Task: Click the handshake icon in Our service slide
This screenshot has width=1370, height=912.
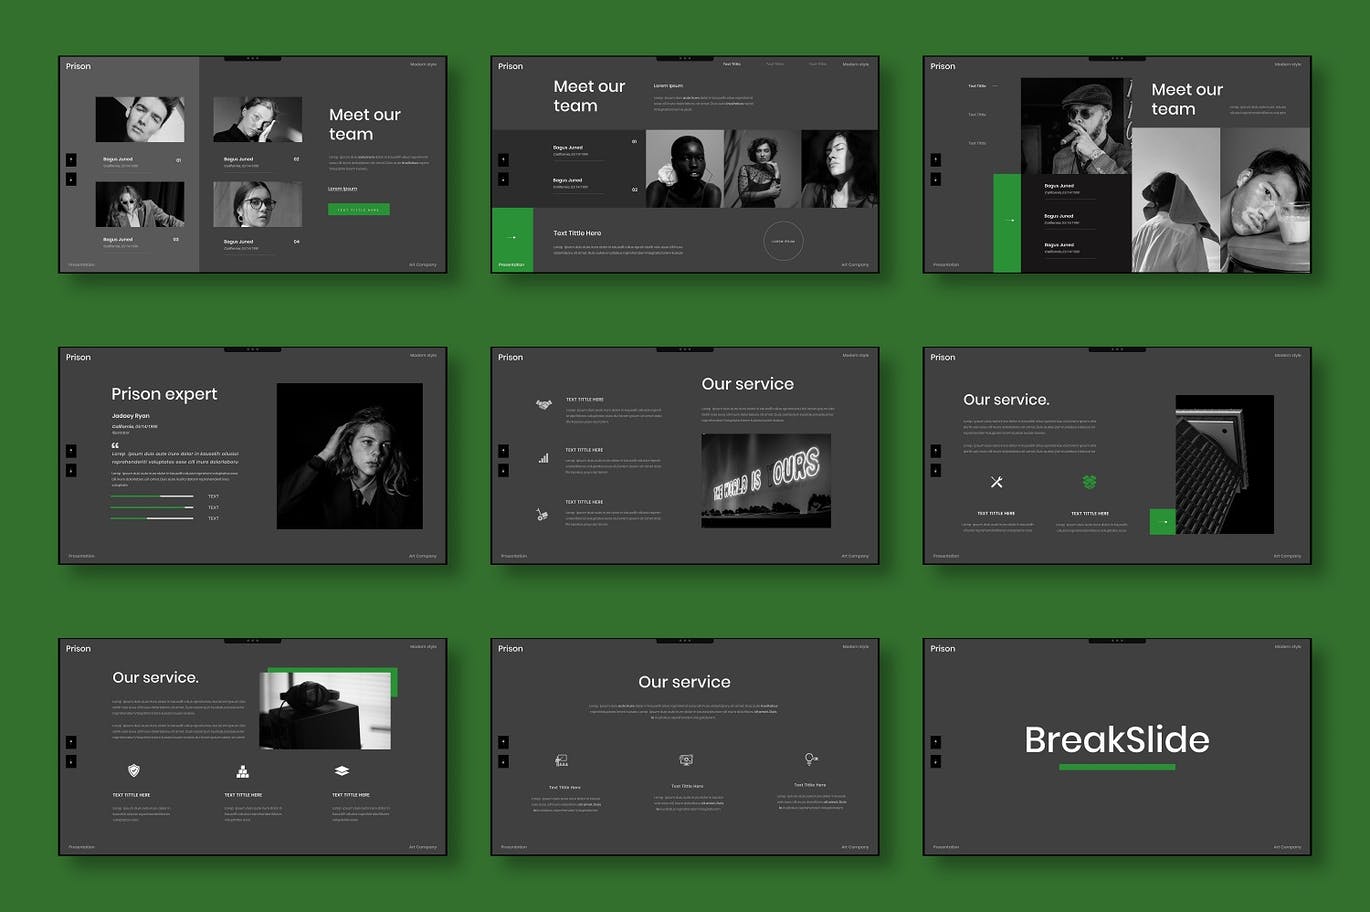Action: coord(543,405)
